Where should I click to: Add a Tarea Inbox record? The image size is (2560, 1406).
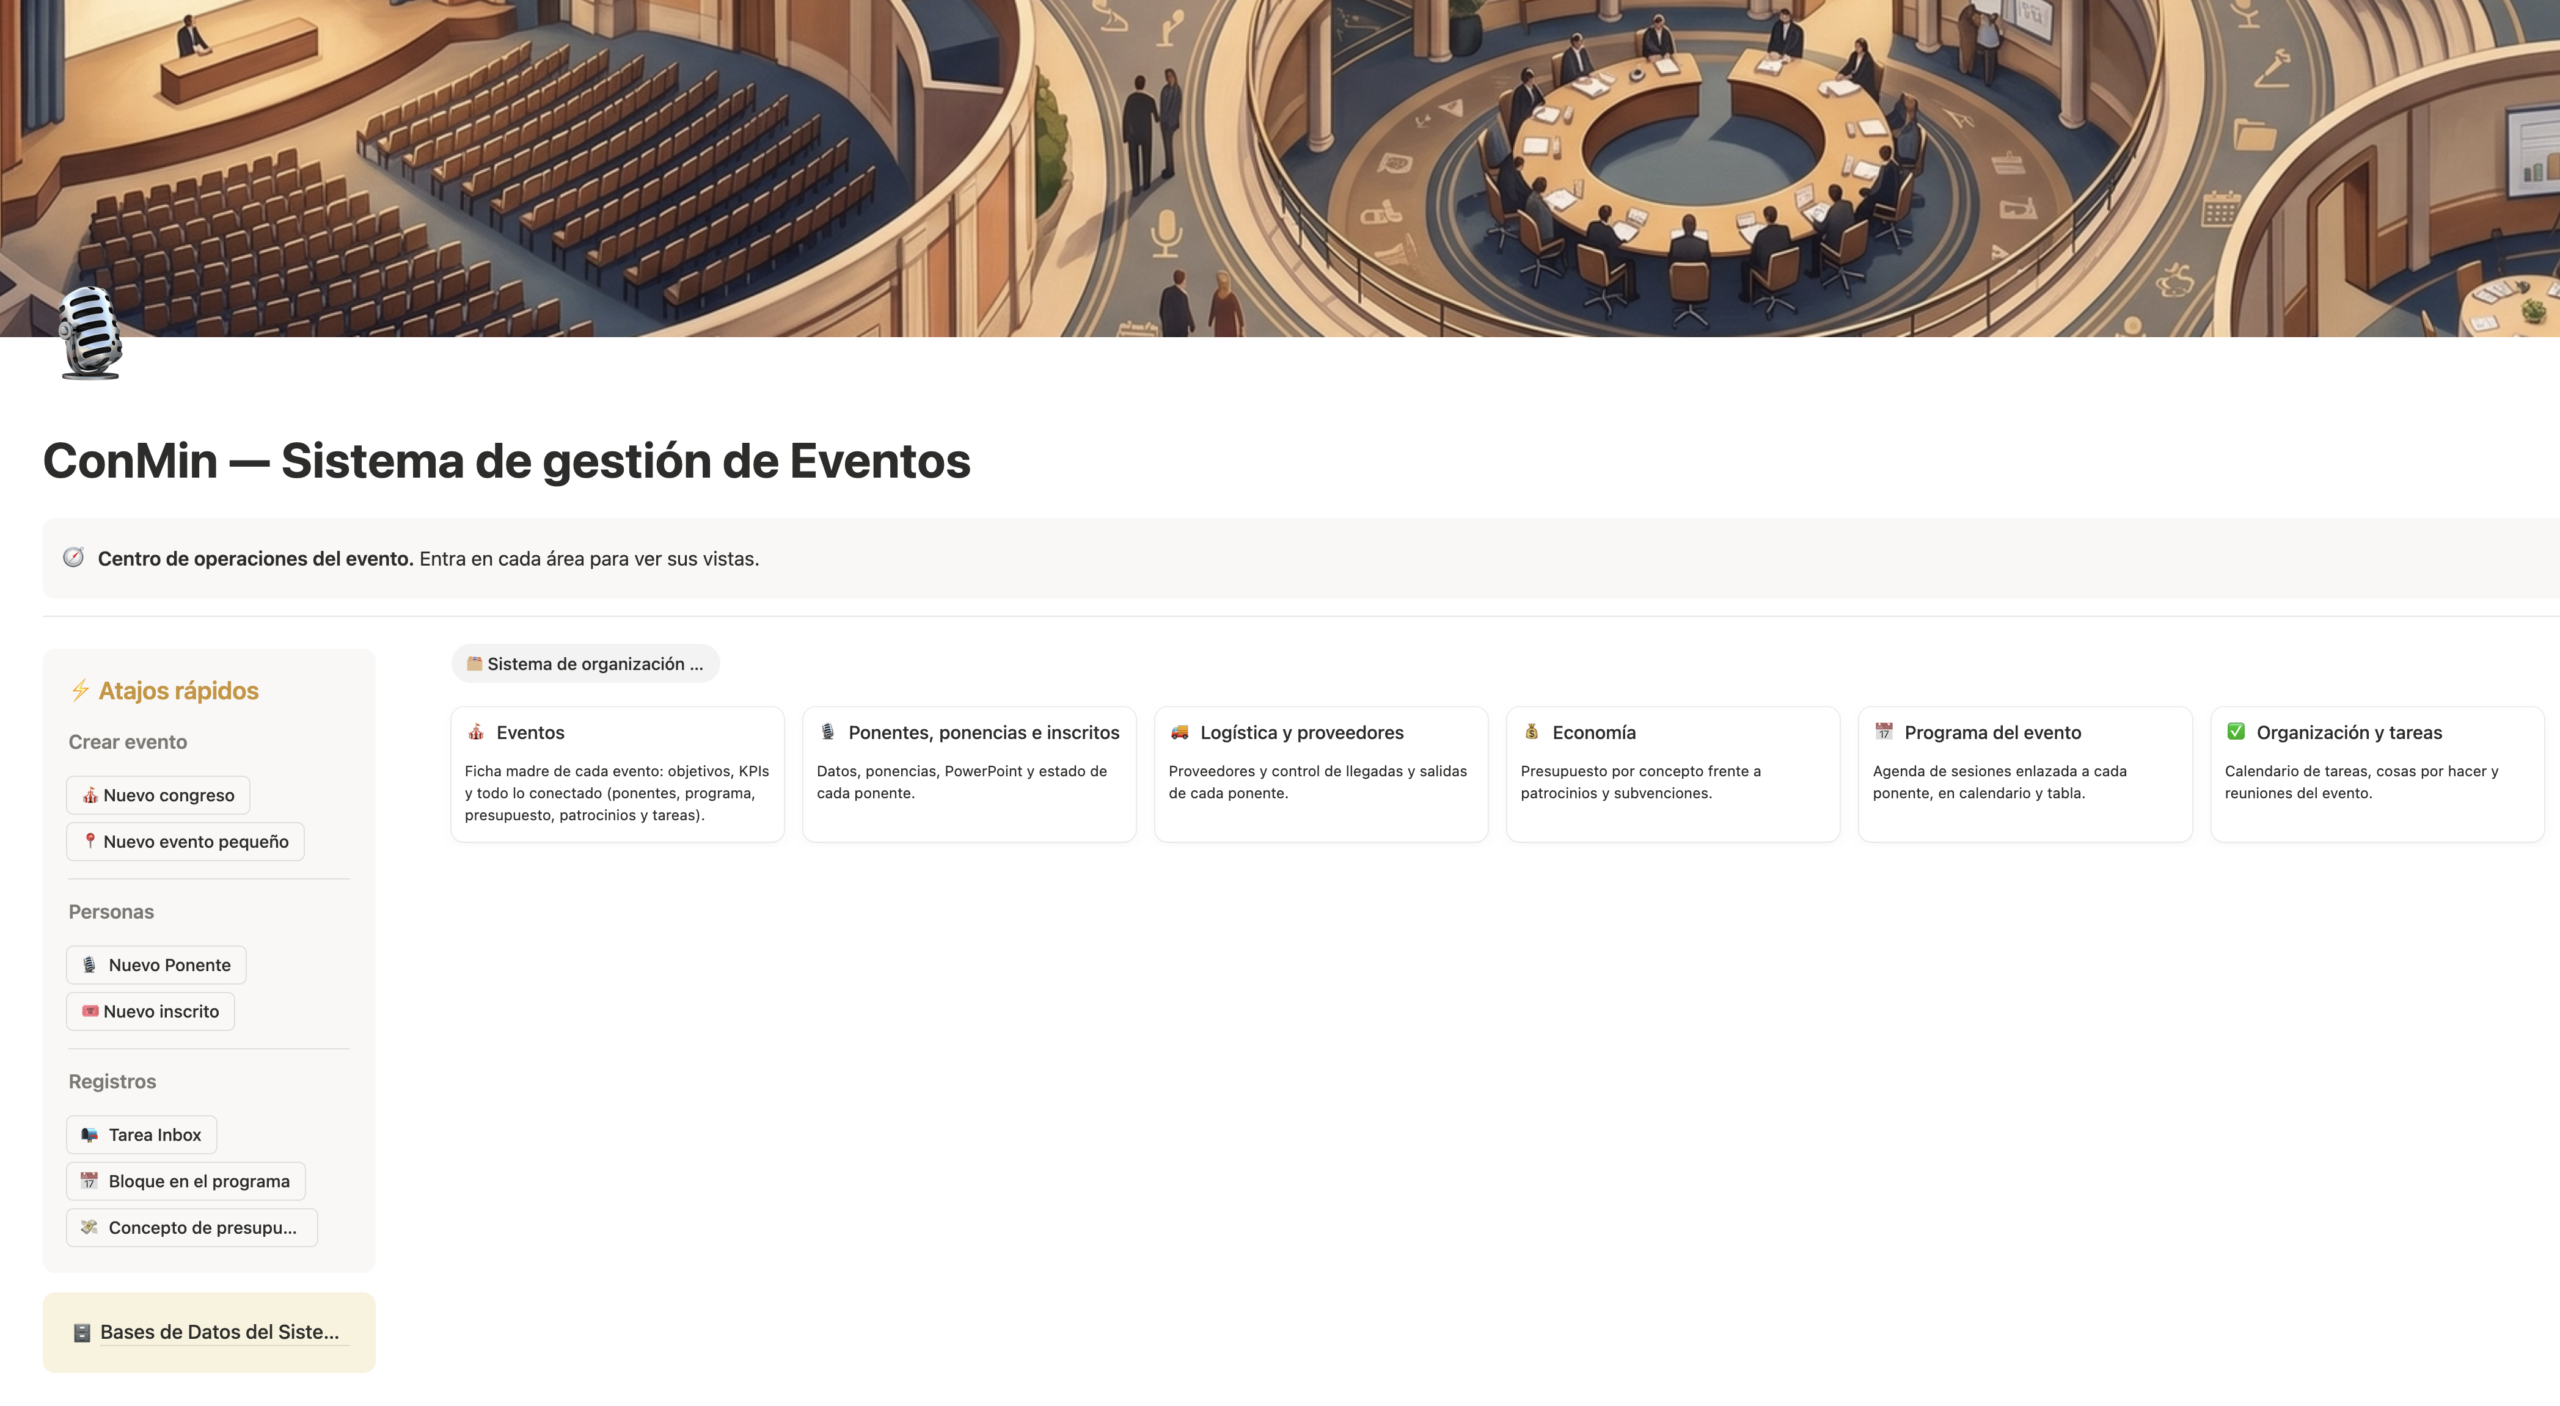141,1135
